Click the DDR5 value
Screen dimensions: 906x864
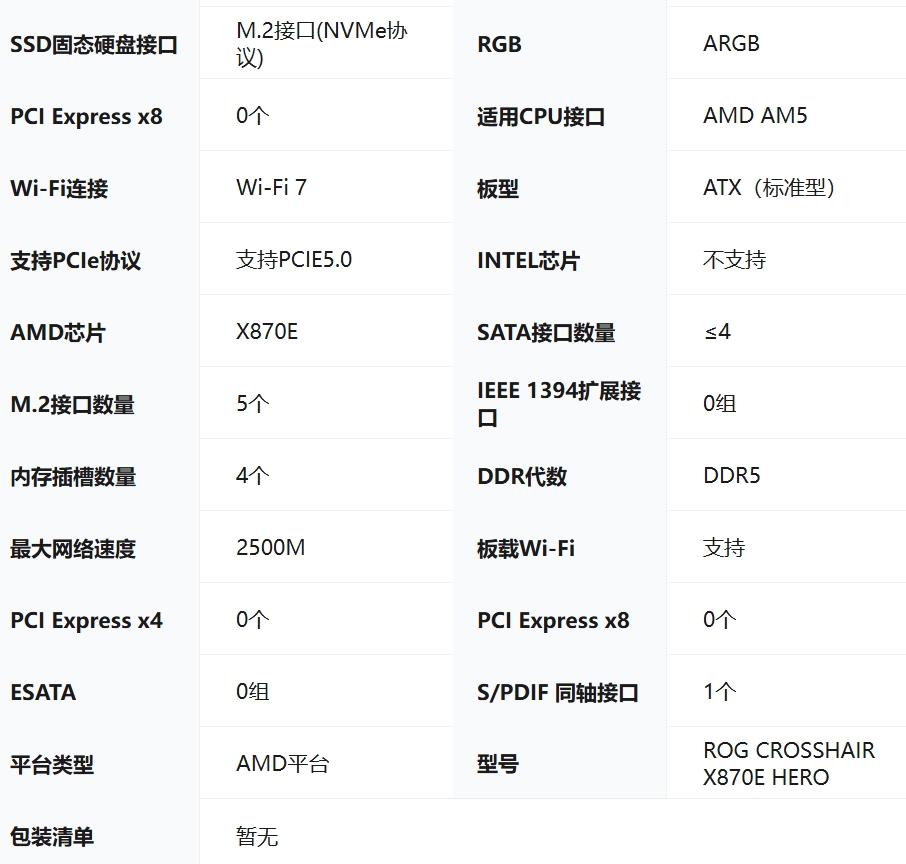pyautogui.click(x=732, y=476)
